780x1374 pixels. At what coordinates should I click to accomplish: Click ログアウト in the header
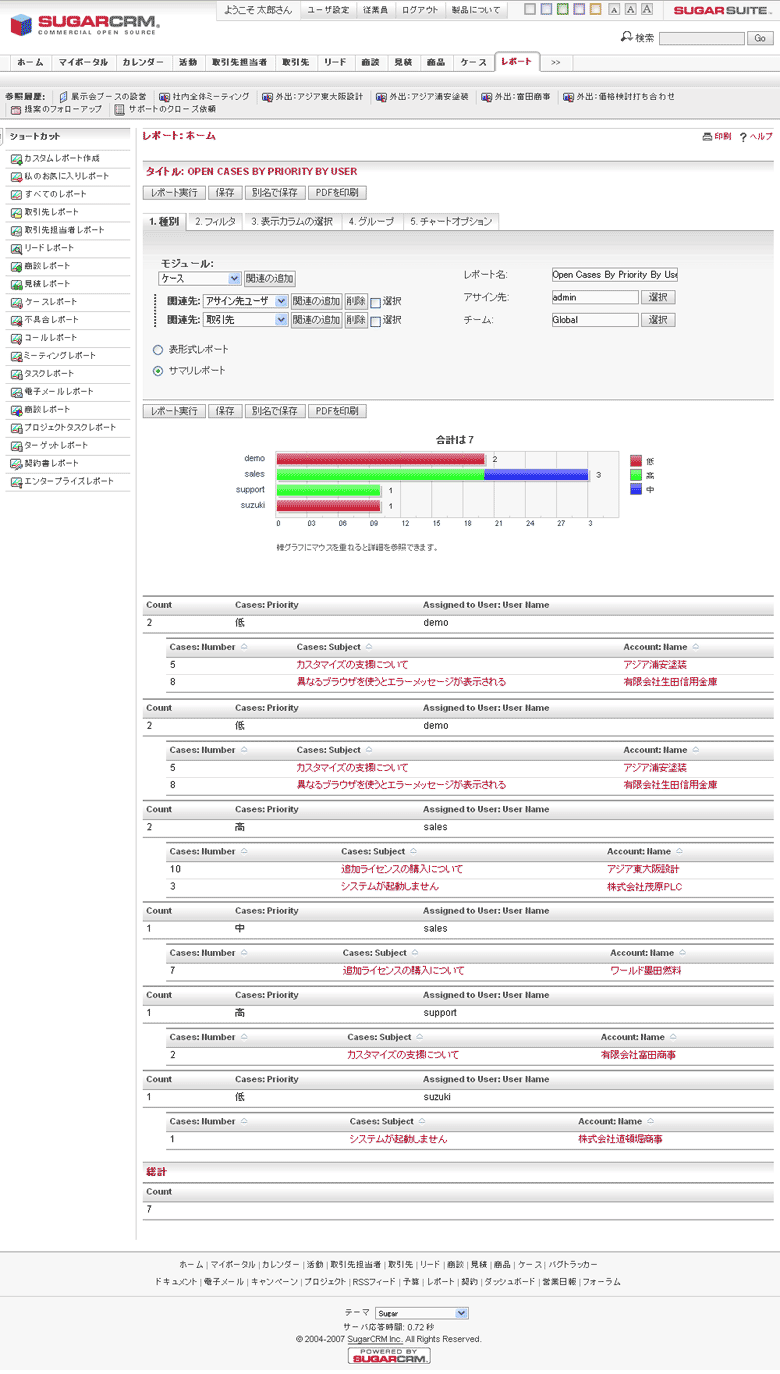point(420,9)
